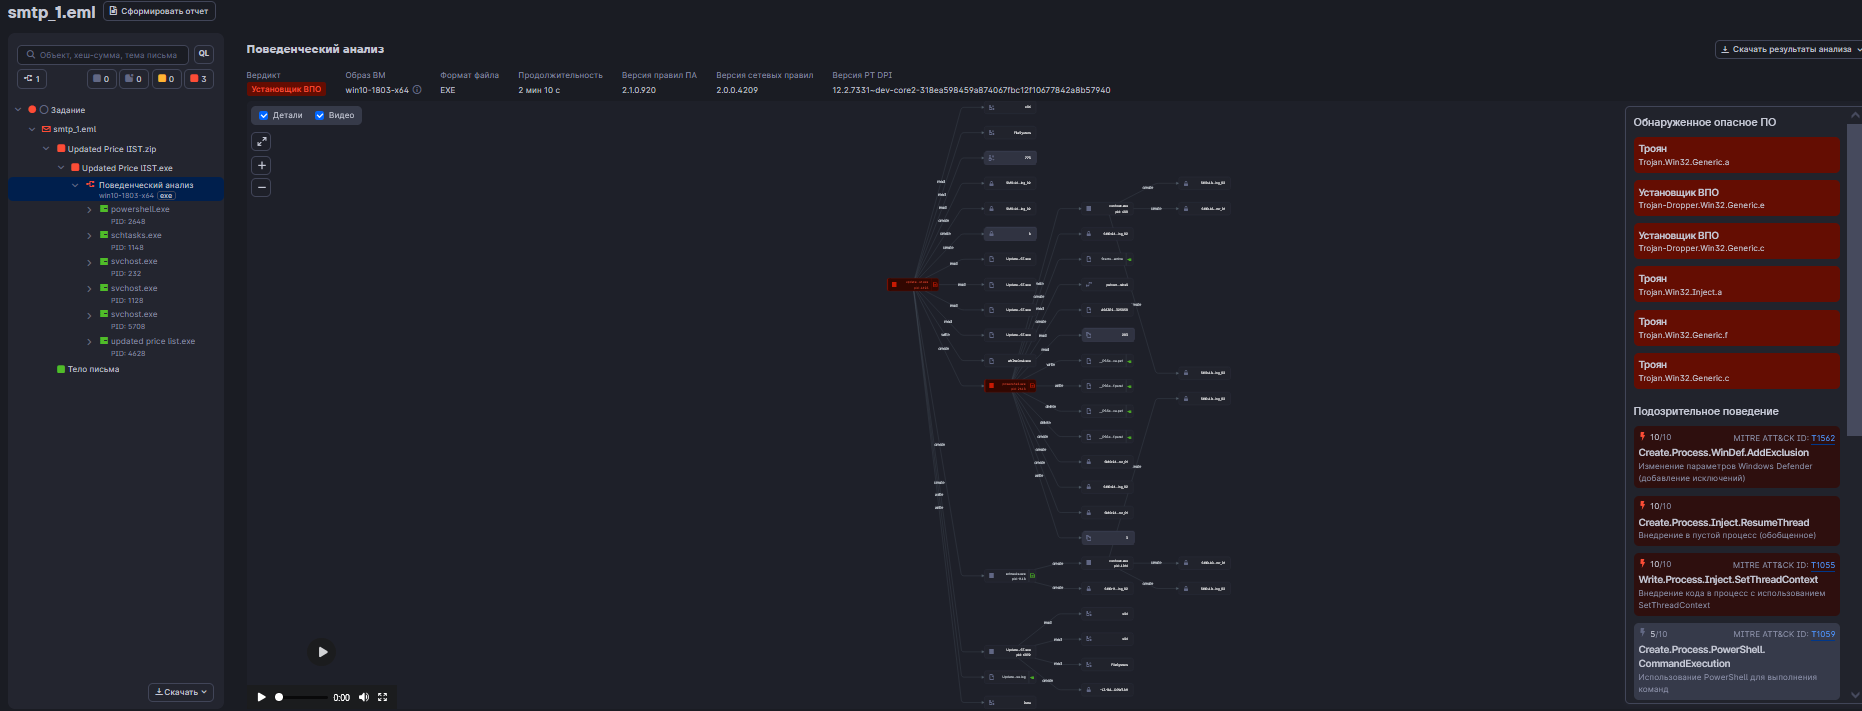
Task: Zoom in the graph with the plus button
Action: pyautogui.click(x=261, y=165)
